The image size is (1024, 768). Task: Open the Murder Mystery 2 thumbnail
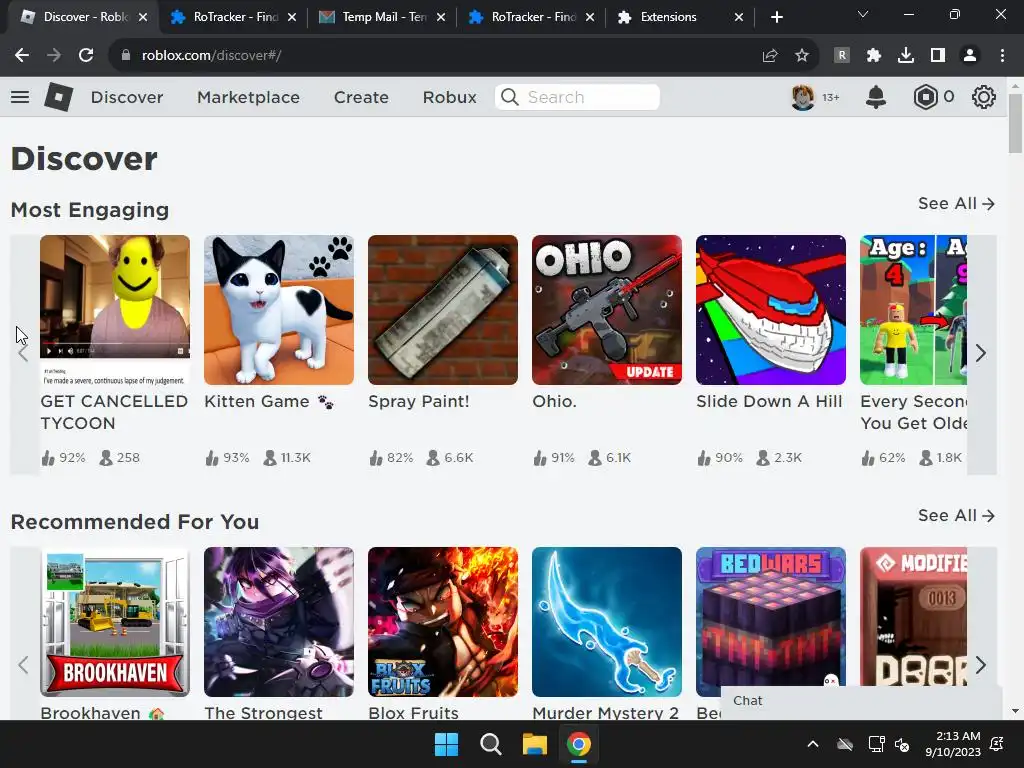607,622
